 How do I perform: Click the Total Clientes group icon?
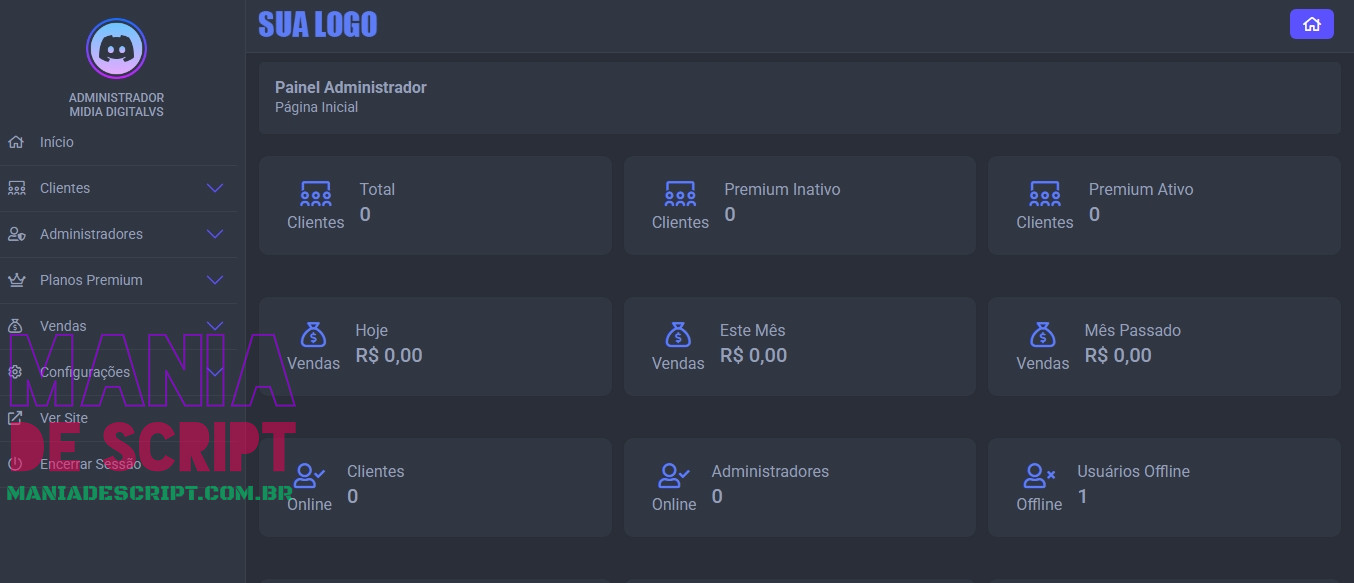[315, 193]
